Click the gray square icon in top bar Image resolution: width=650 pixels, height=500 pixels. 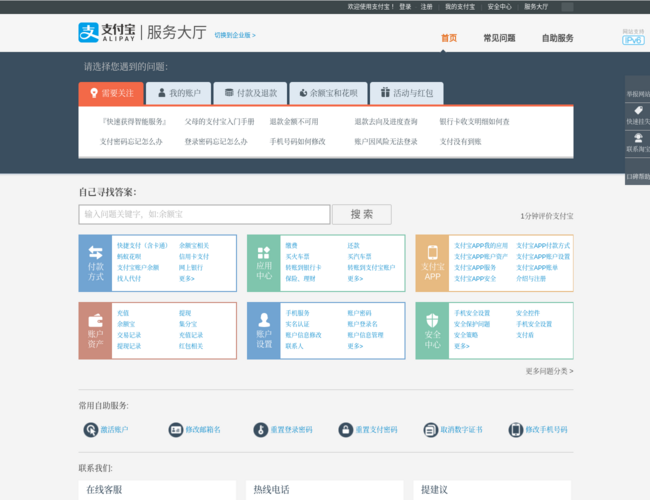click(567, 7)
